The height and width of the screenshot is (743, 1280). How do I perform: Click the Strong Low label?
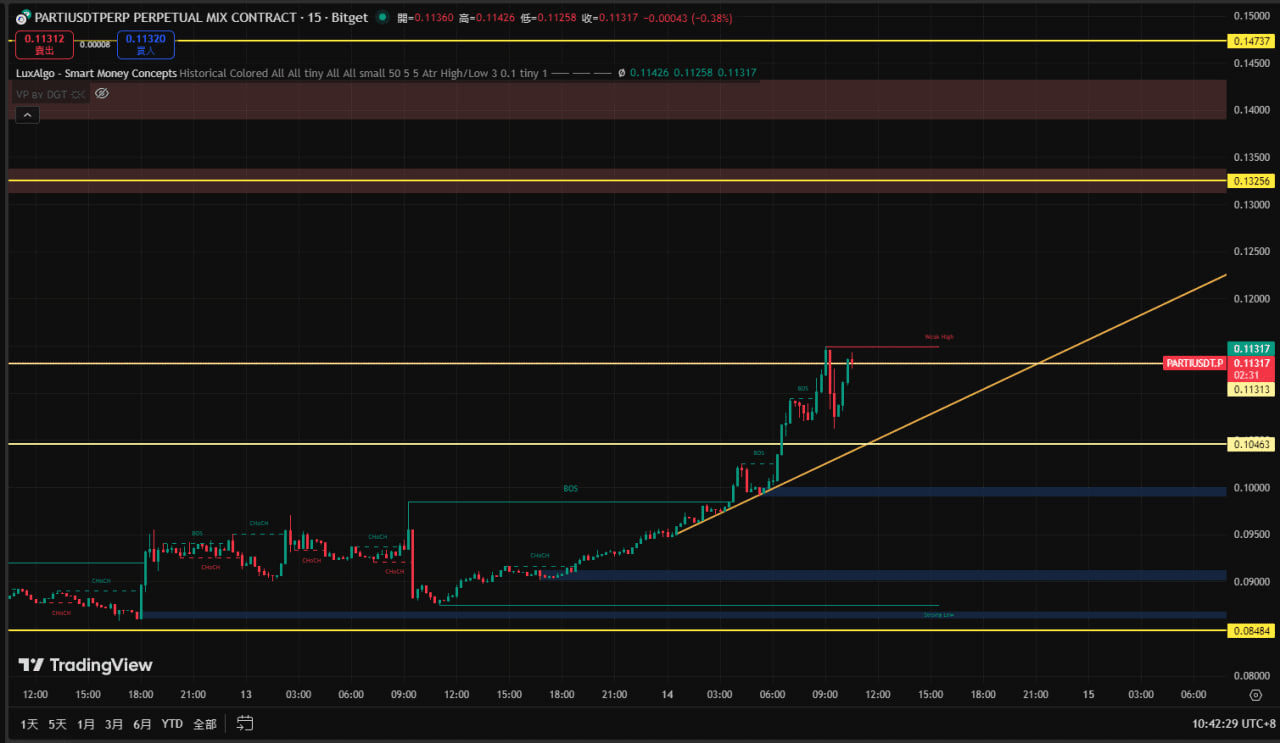click(938, 615)
